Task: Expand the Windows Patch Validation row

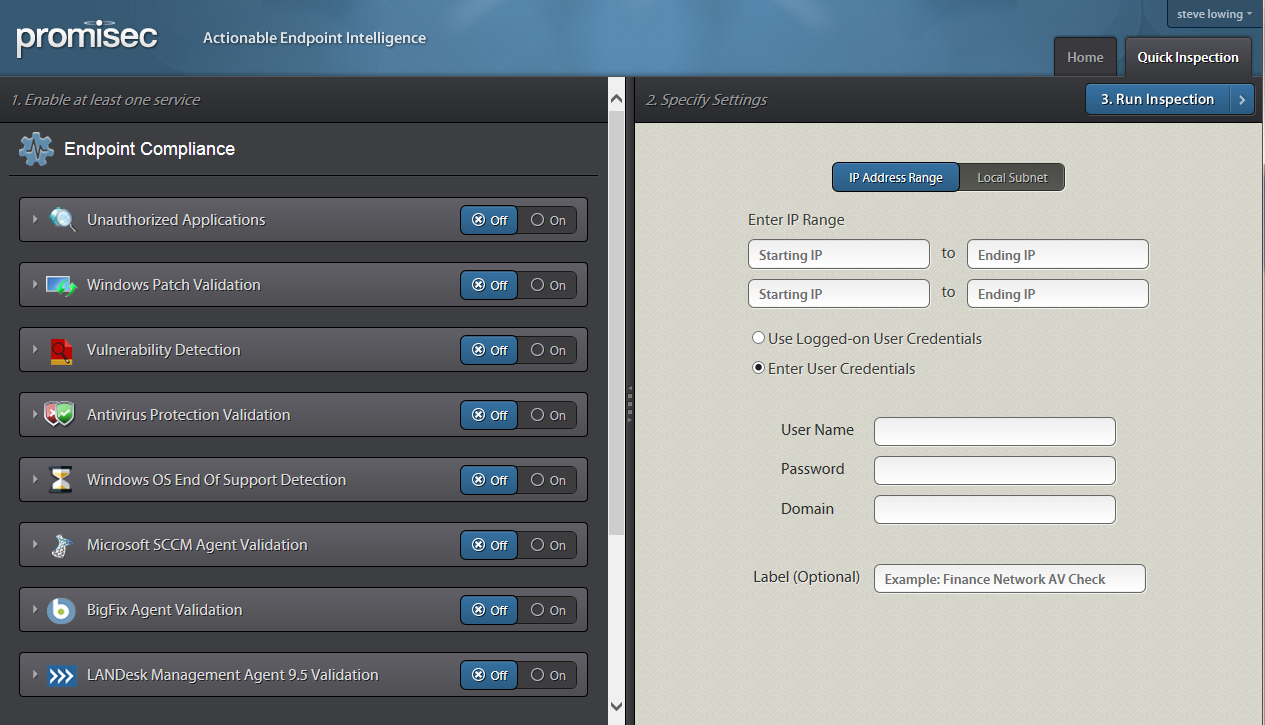Action: click(35, 284)
